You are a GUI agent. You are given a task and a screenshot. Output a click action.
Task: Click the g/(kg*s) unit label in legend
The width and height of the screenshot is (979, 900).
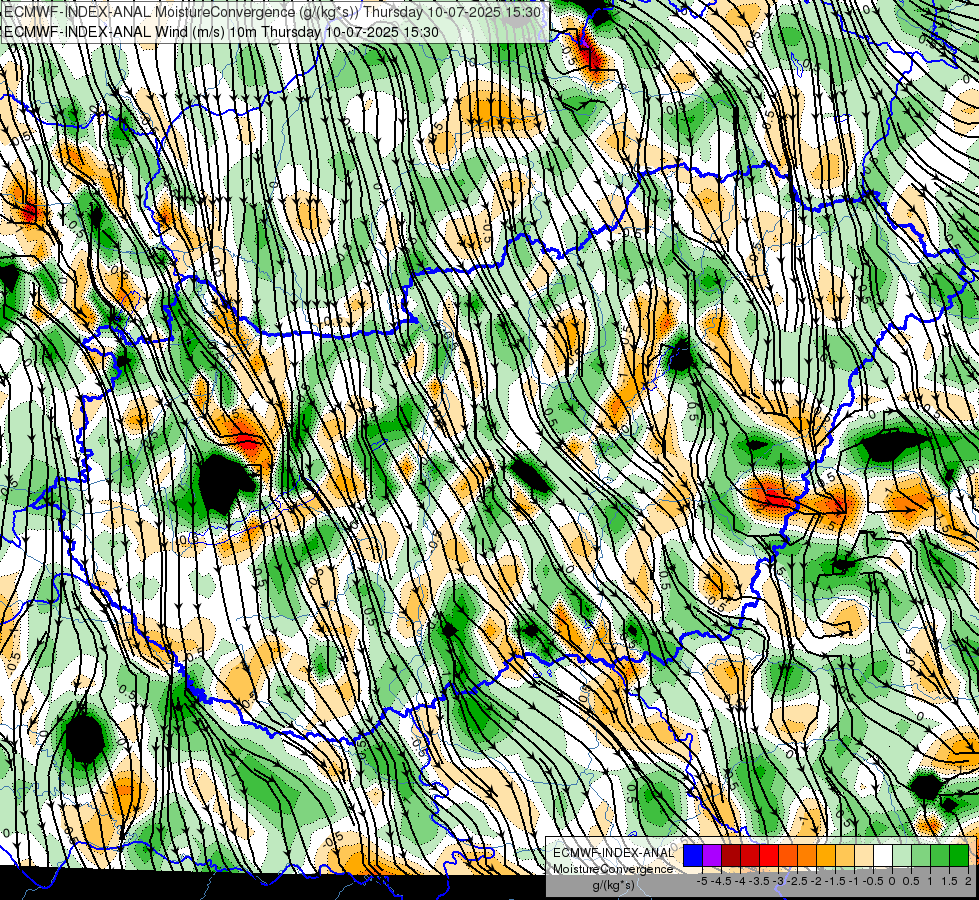coord(613,885)
